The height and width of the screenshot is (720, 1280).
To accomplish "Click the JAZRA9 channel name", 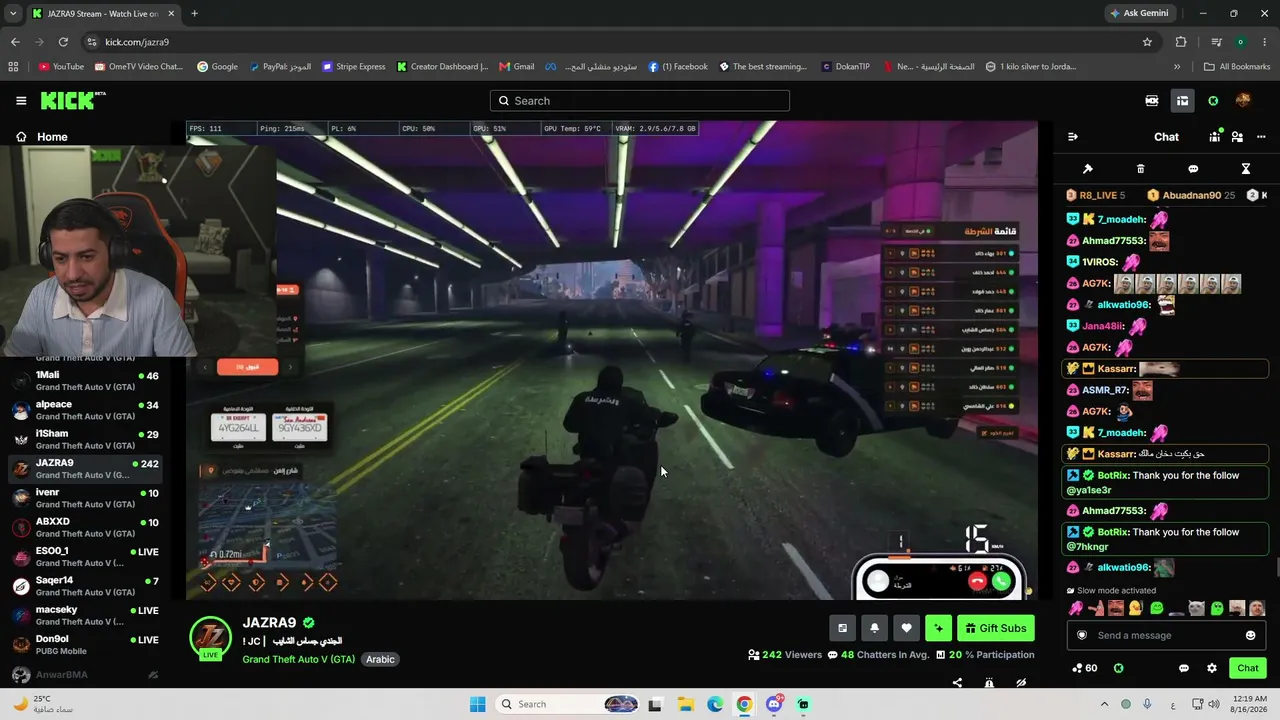I will click(x=269, y=623).
